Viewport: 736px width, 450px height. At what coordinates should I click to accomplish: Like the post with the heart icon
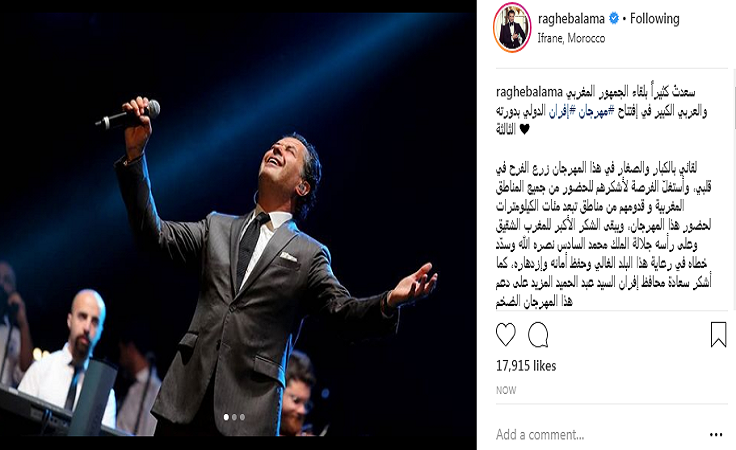point(506,335)
